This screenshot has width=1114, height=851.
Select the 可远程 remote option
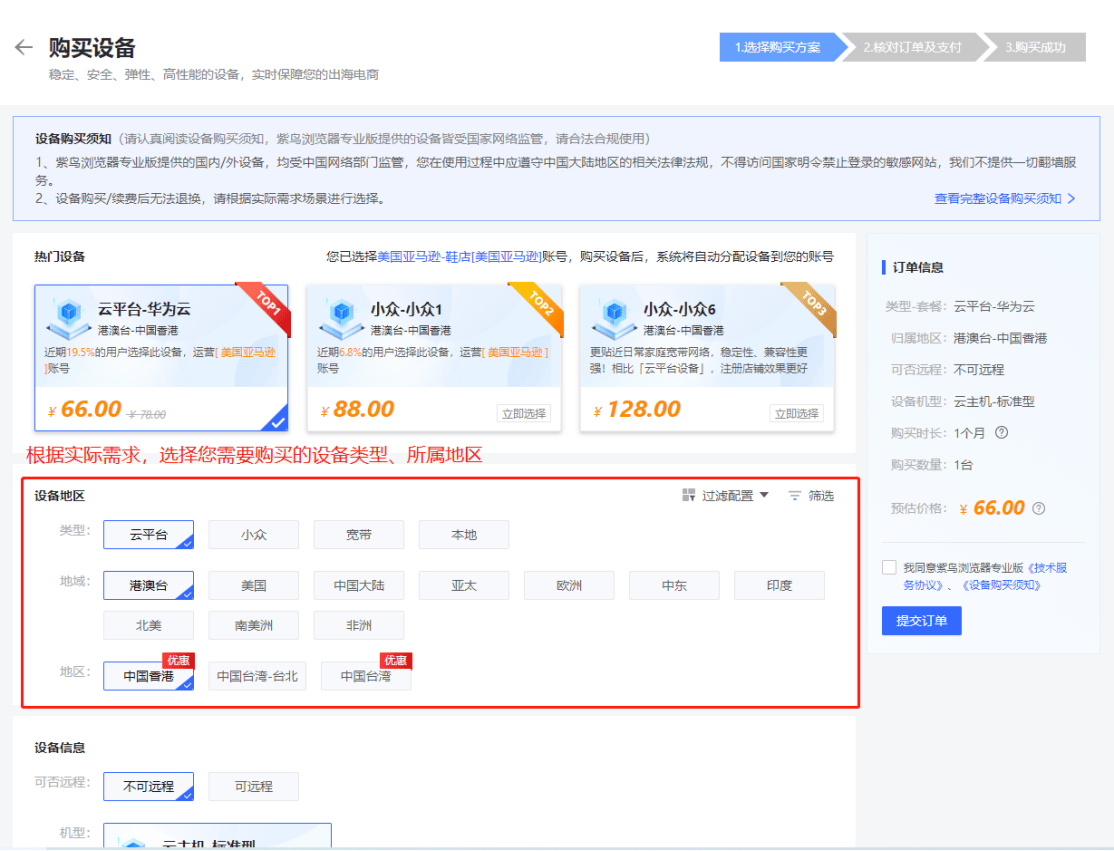pyautogui.click(x=253, y=787)
